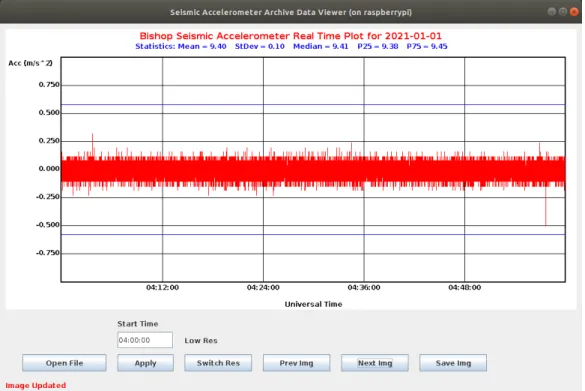Advance using the Next Img button
Image resolution: width=585 pixels, height=391 pixels.
click(x=375, y=363)
